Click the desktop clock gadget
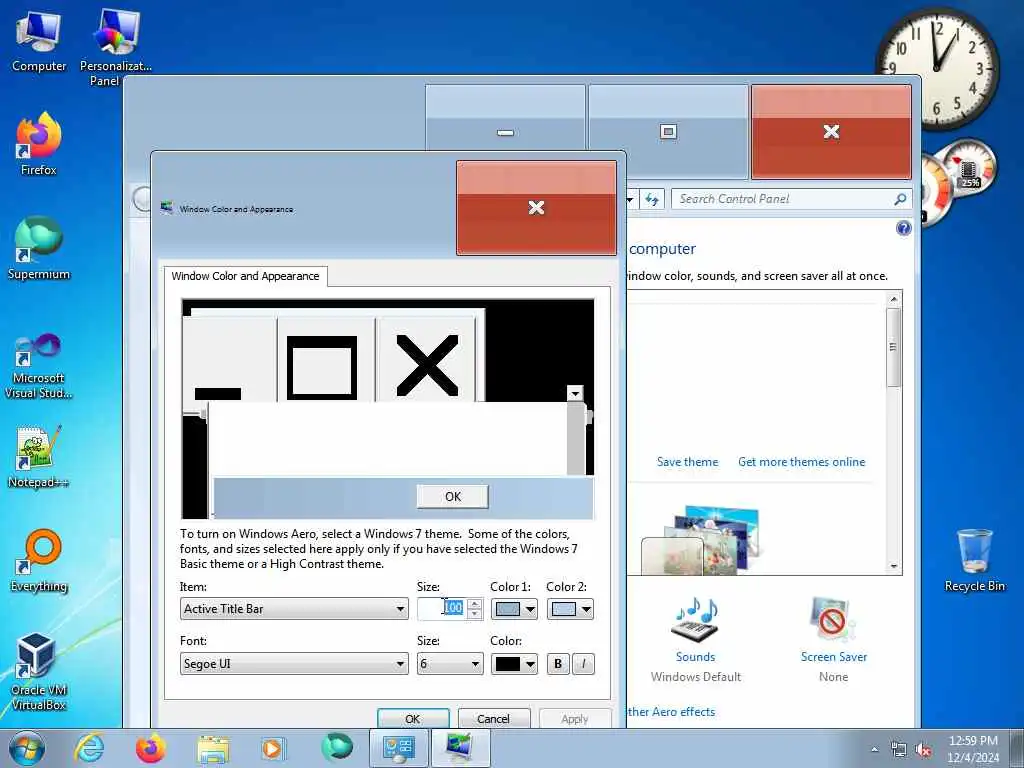Screen dimensions: 1024x768 (938, 67)
